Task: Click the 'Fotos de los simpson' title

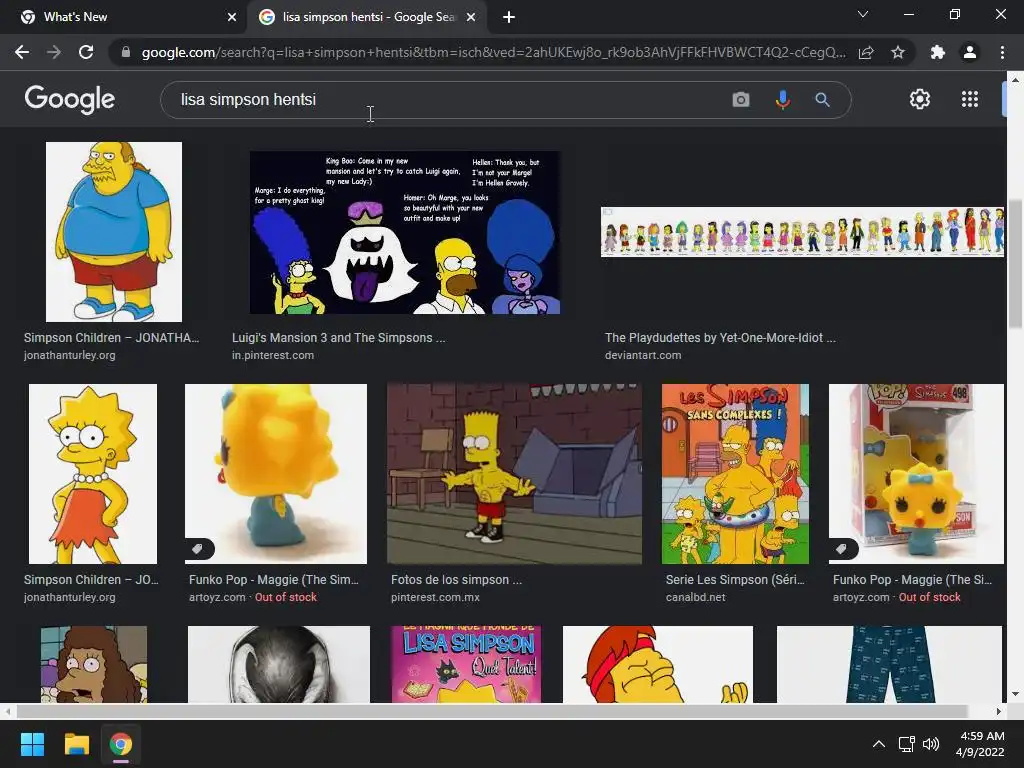Action: 456,579
